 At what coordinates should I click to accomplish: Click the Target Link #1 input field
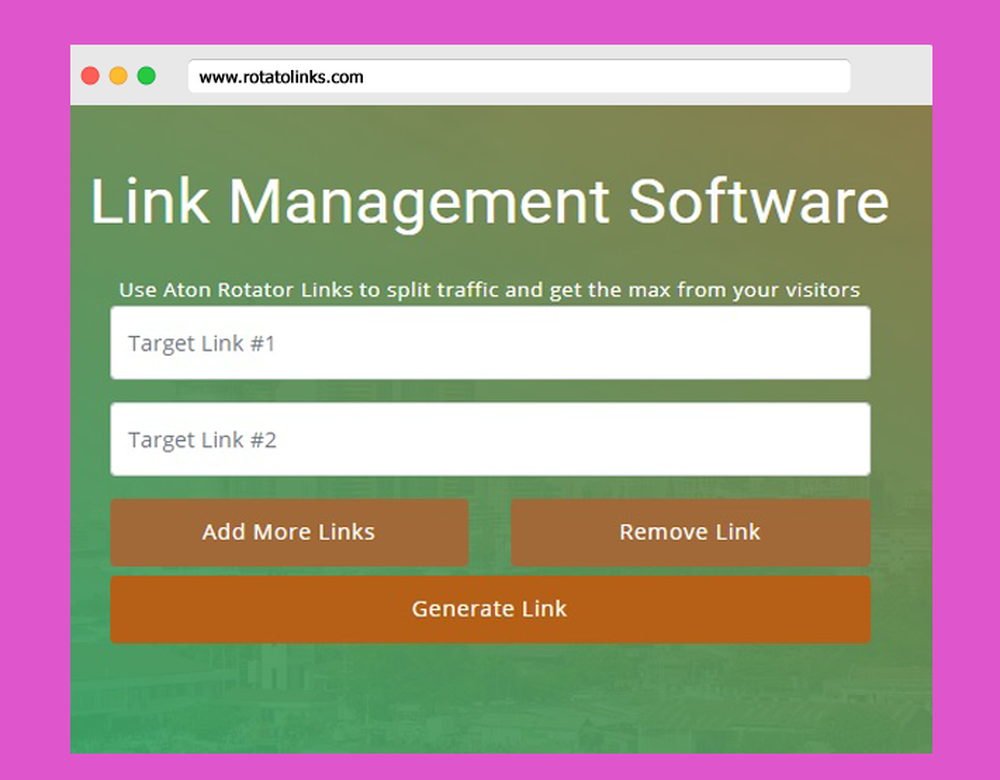(490, 343)
